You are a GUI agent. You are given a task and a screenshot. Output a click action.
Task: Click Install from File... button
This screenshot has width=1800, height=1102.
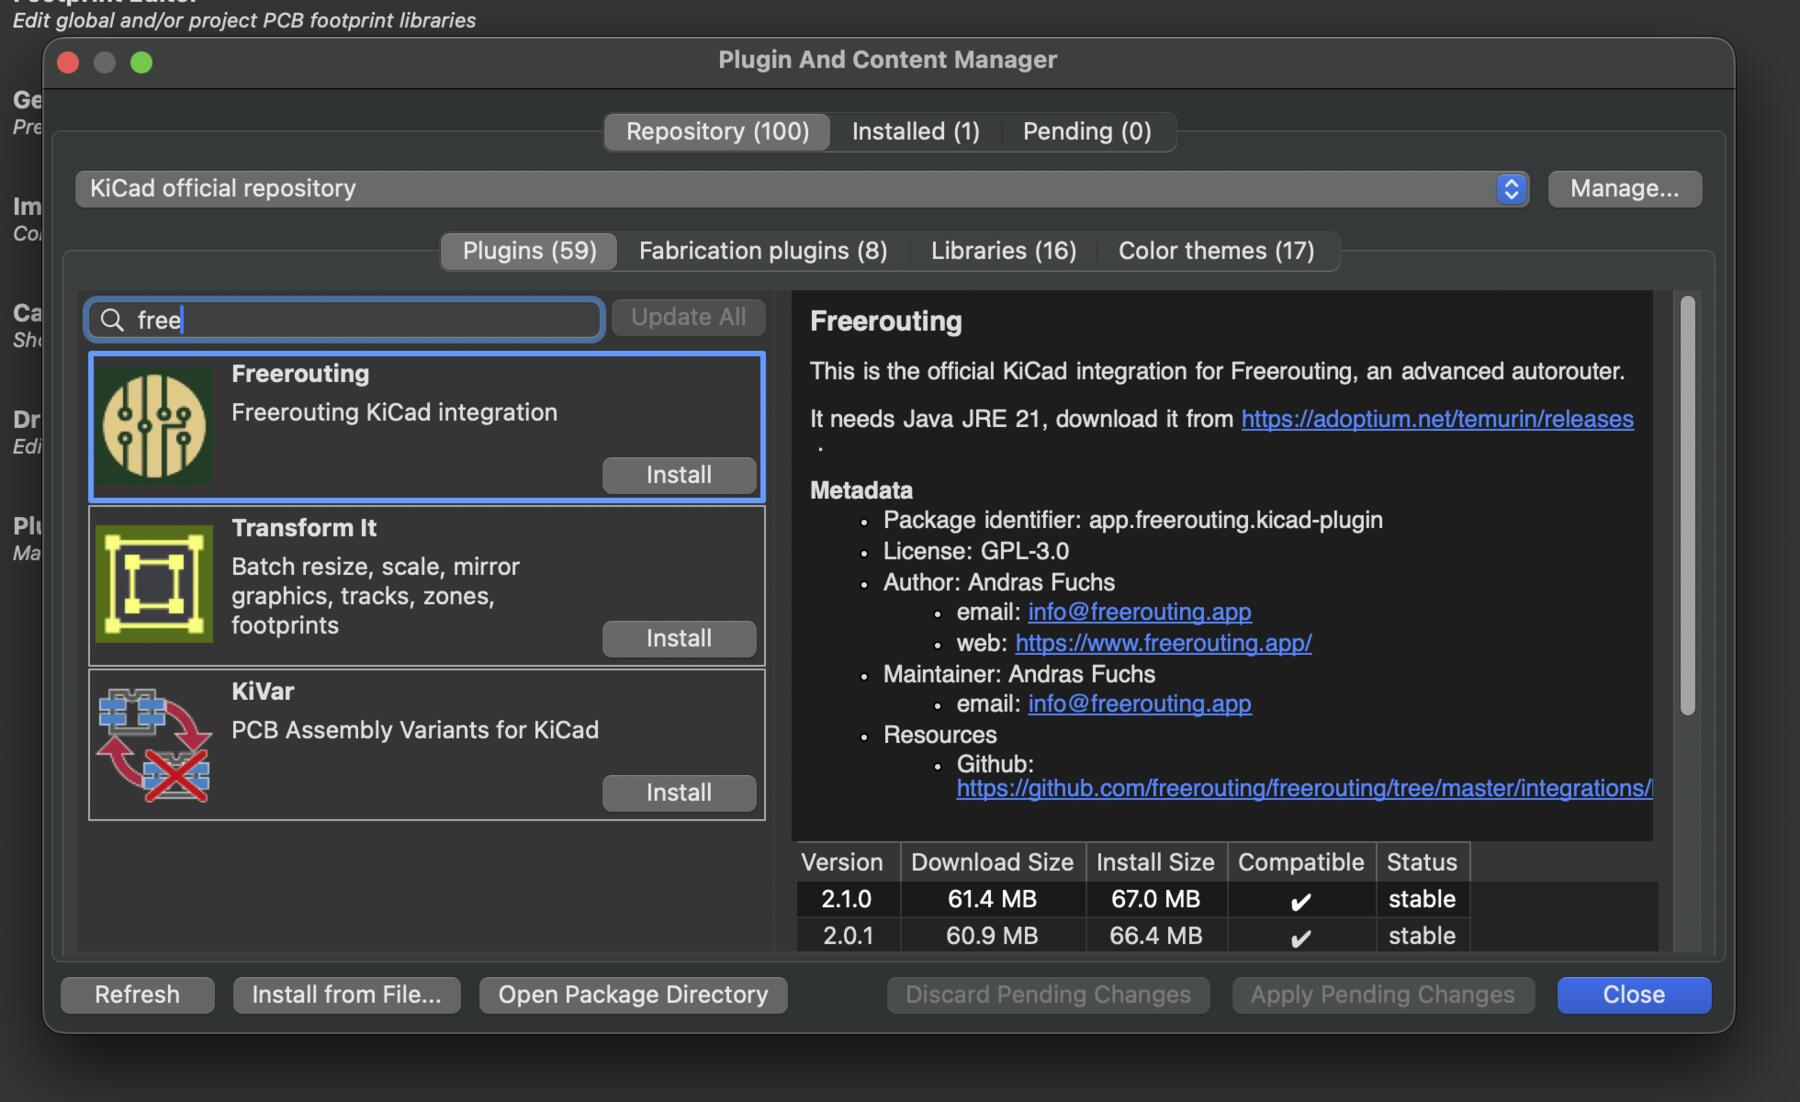(346, 995)
